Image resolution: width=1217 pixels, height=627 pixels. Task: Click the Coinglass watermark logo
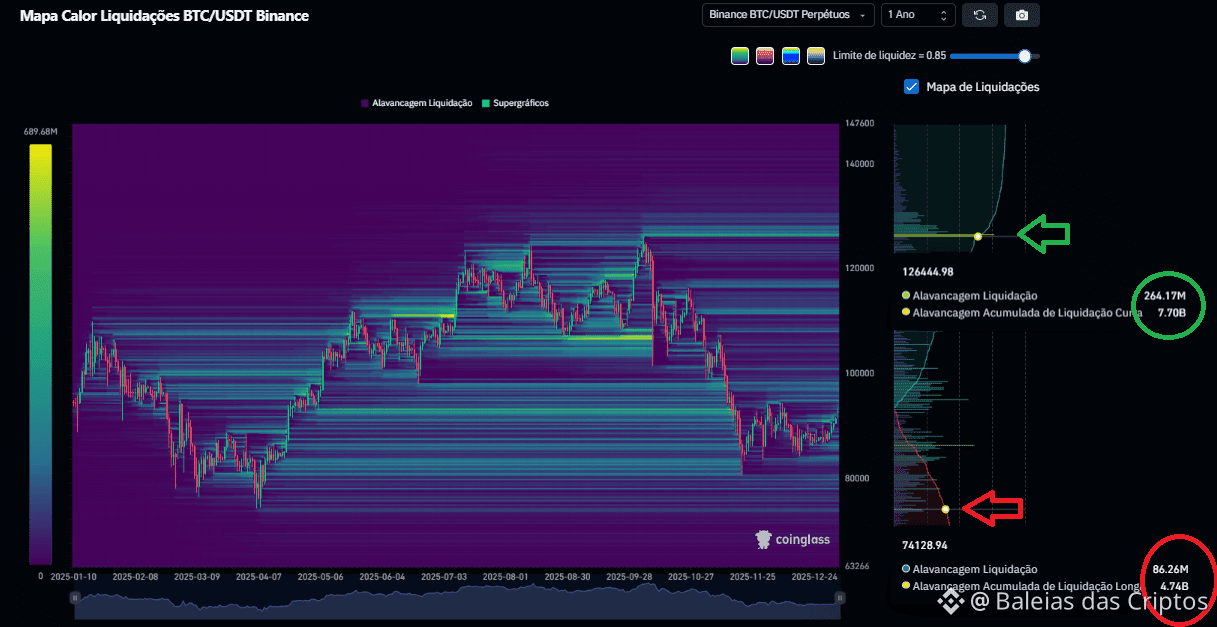[x=793, y=540]
